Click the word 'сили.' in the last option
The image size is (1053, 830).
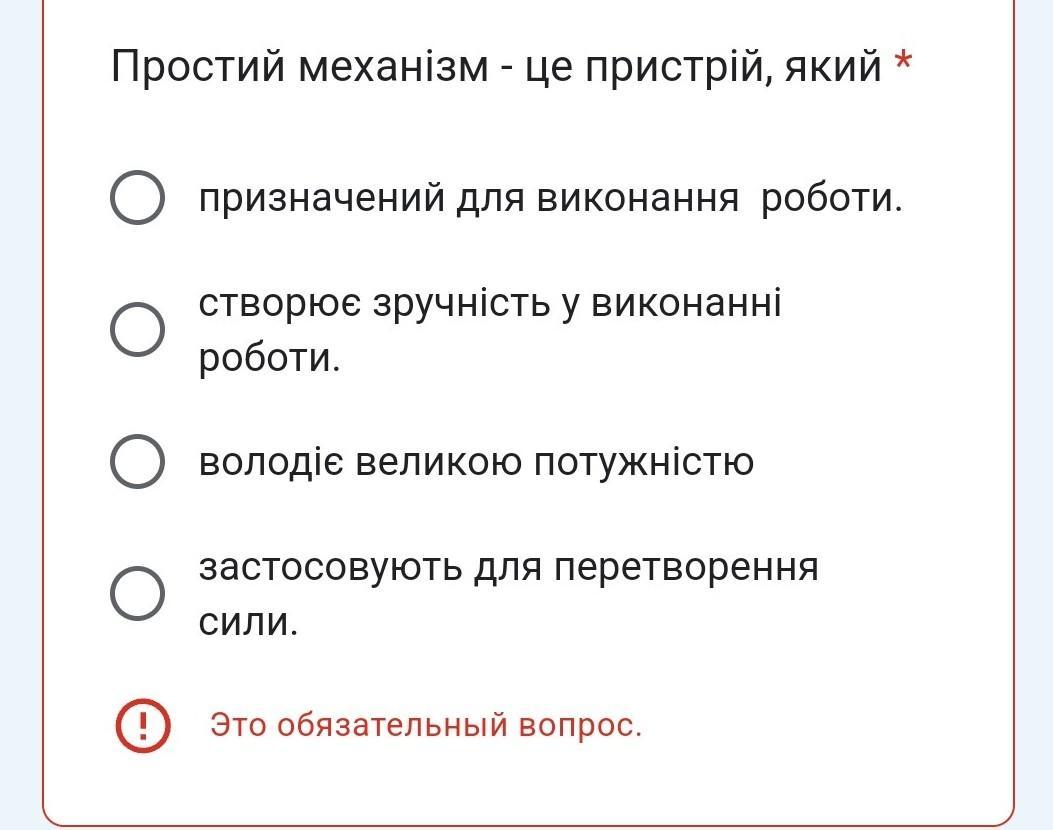[248, 622]
